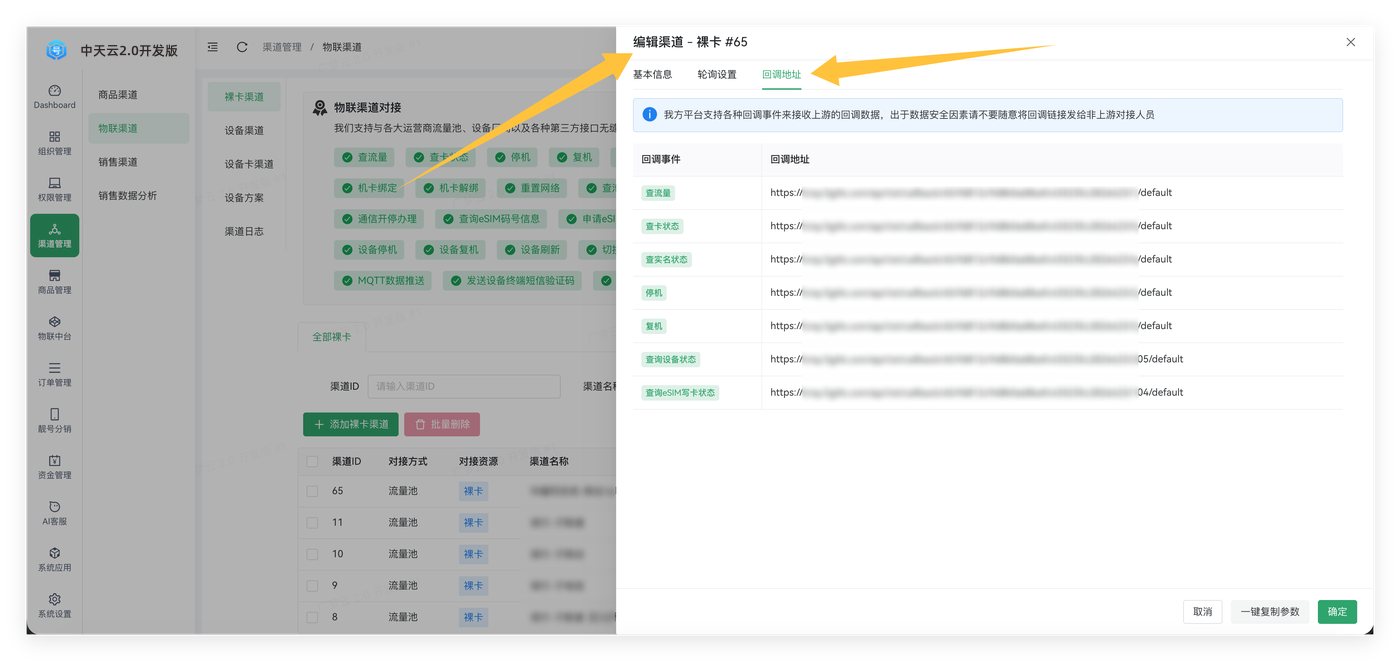This screenshot has width=1400, height=661.
Task: Open 渠道日志 in the channel list
Action: [244, 231]
